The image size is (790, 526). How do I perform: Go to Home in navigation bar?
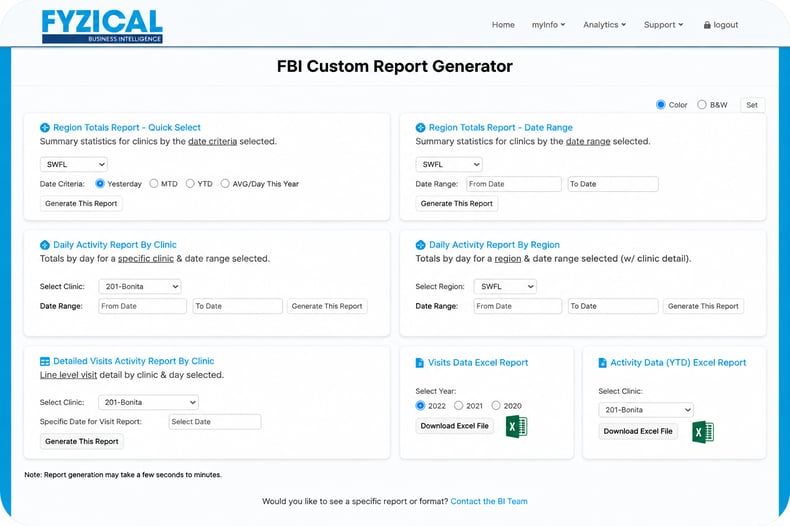503,25
